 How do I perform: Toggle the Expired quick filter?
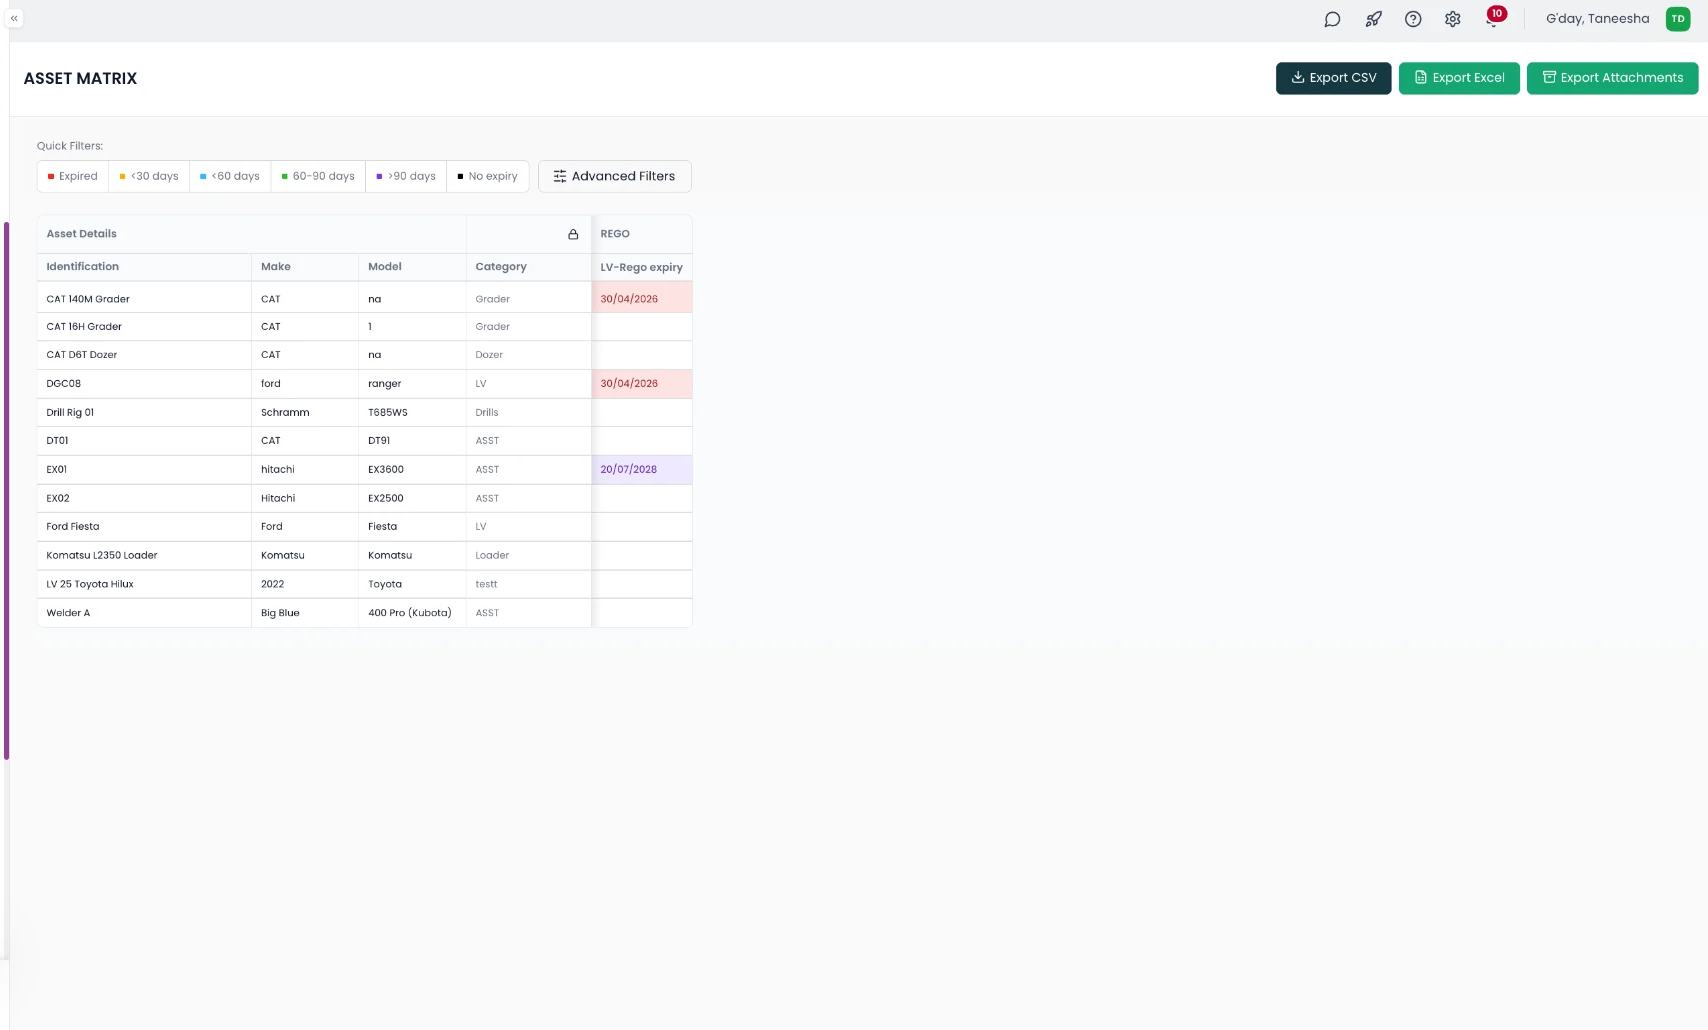(x=73, y=176)
